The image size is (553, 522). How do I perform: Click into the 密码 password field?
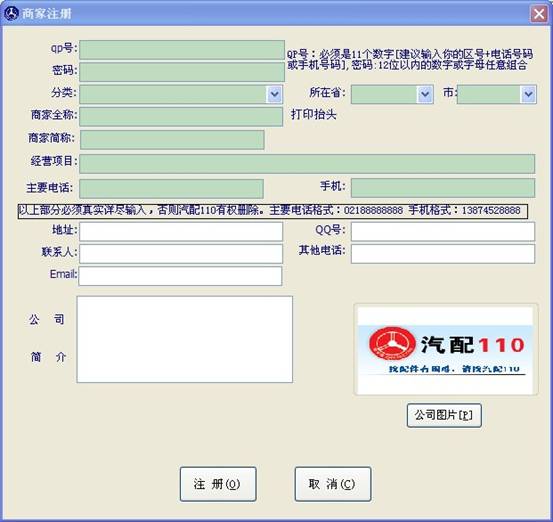[182, 72]
